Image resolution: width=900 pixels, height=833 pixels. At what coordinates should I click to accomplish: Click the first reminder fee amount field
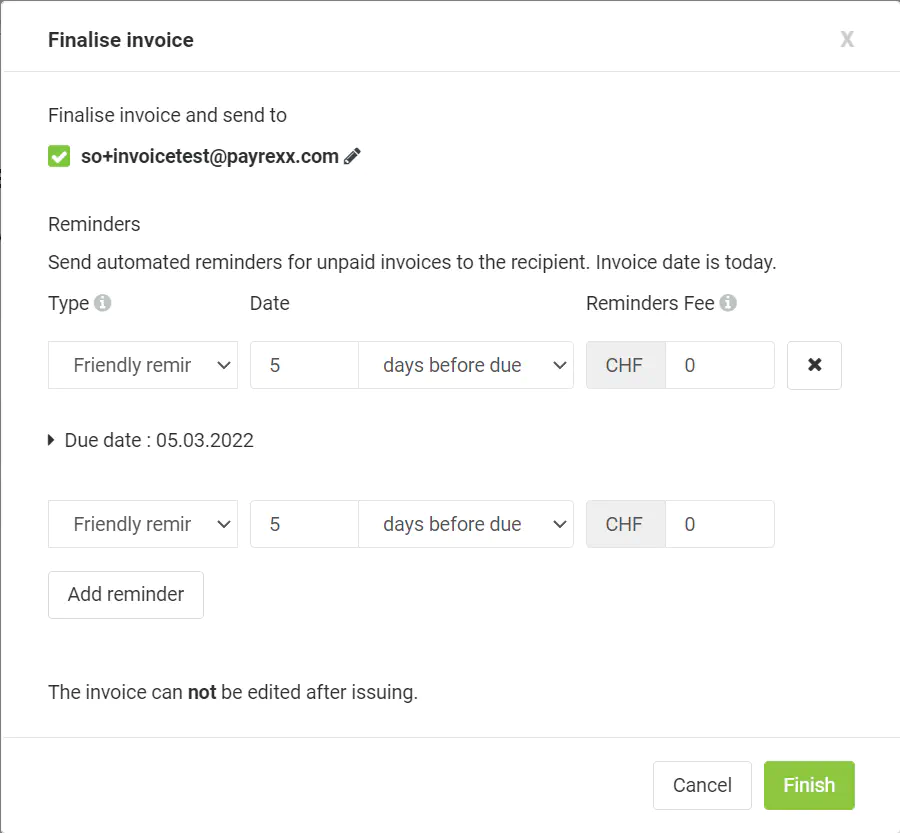(x=720, y=365)
